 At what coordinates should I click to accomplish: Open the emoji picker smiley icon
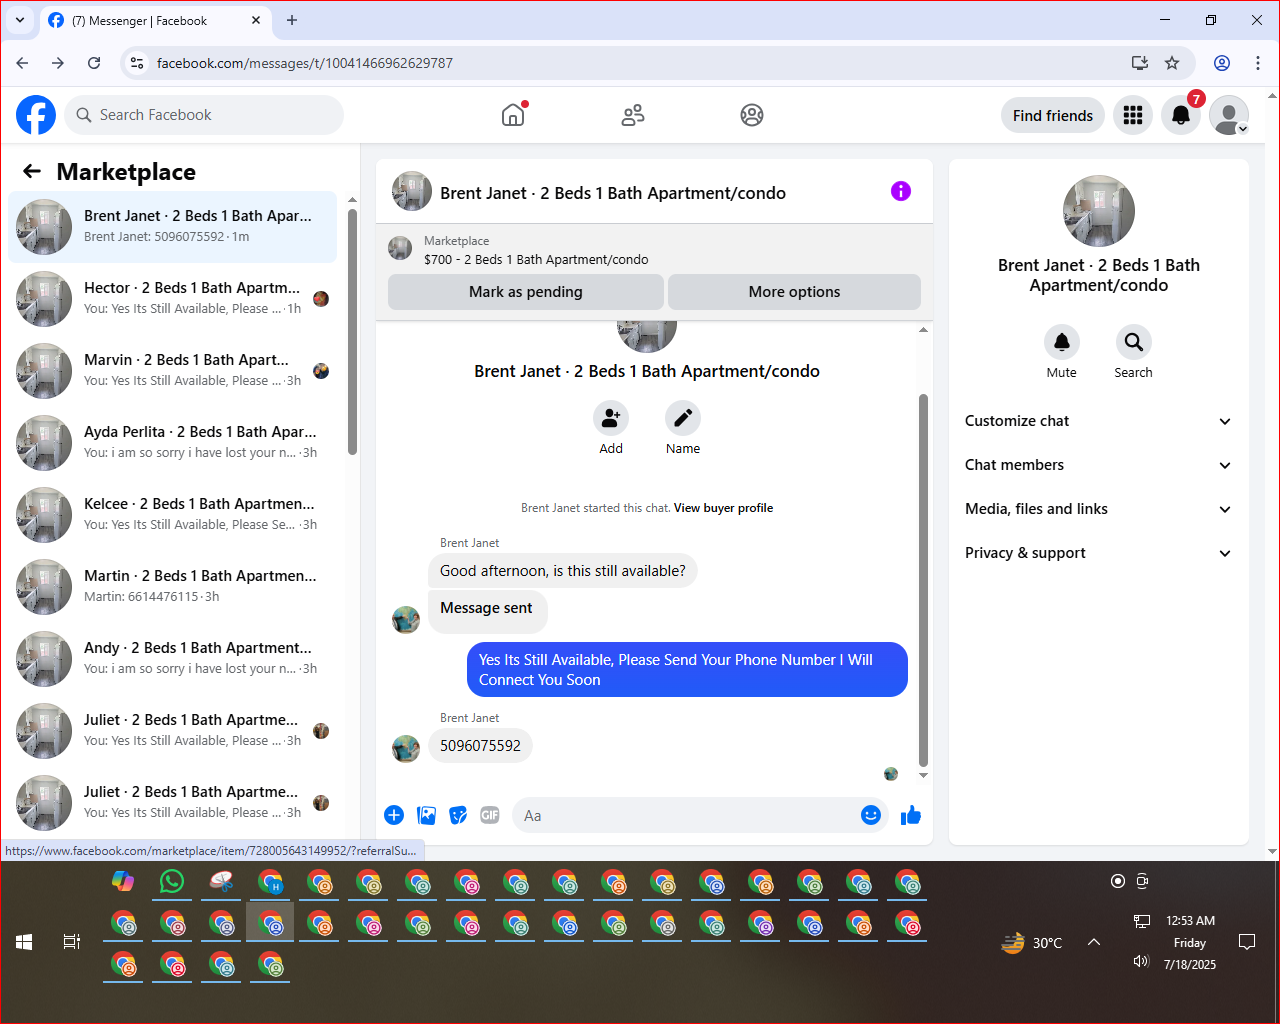871,815
